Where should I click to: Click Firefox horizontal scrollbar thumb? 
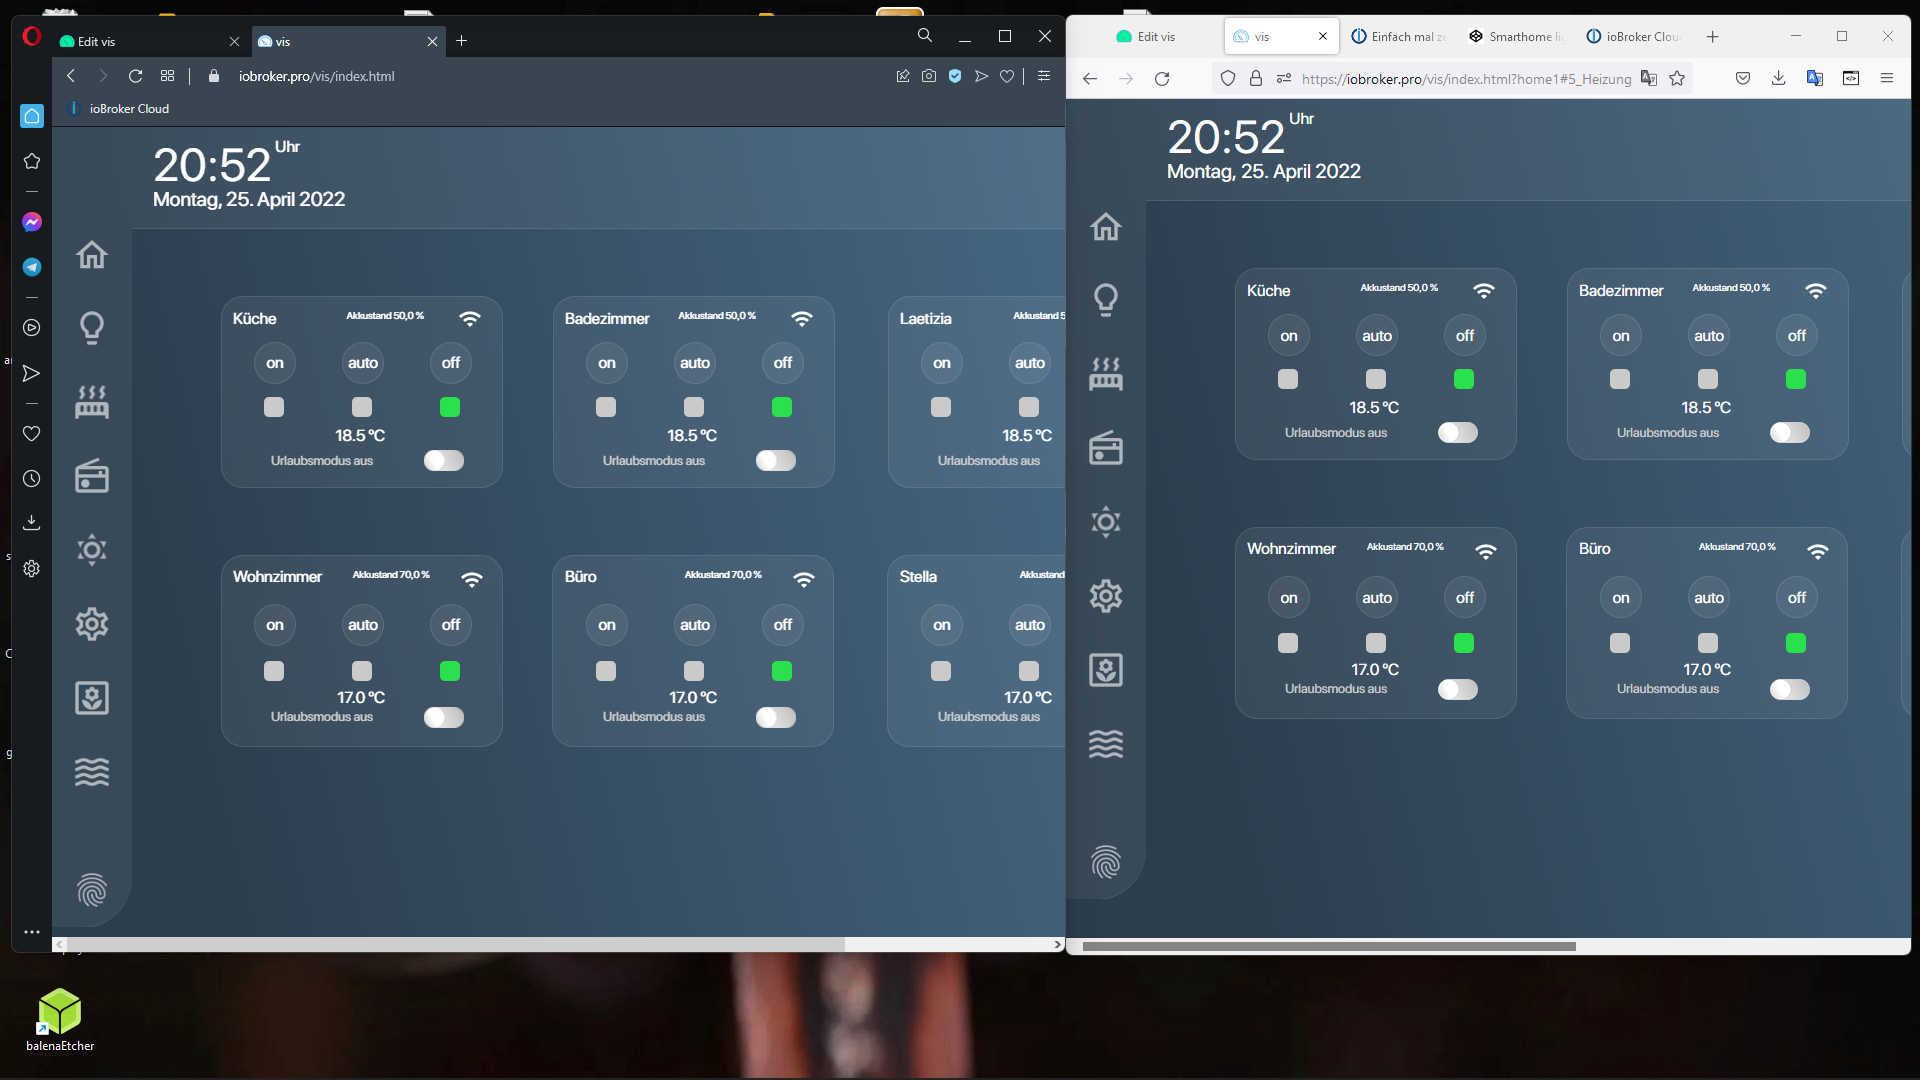1329,946
